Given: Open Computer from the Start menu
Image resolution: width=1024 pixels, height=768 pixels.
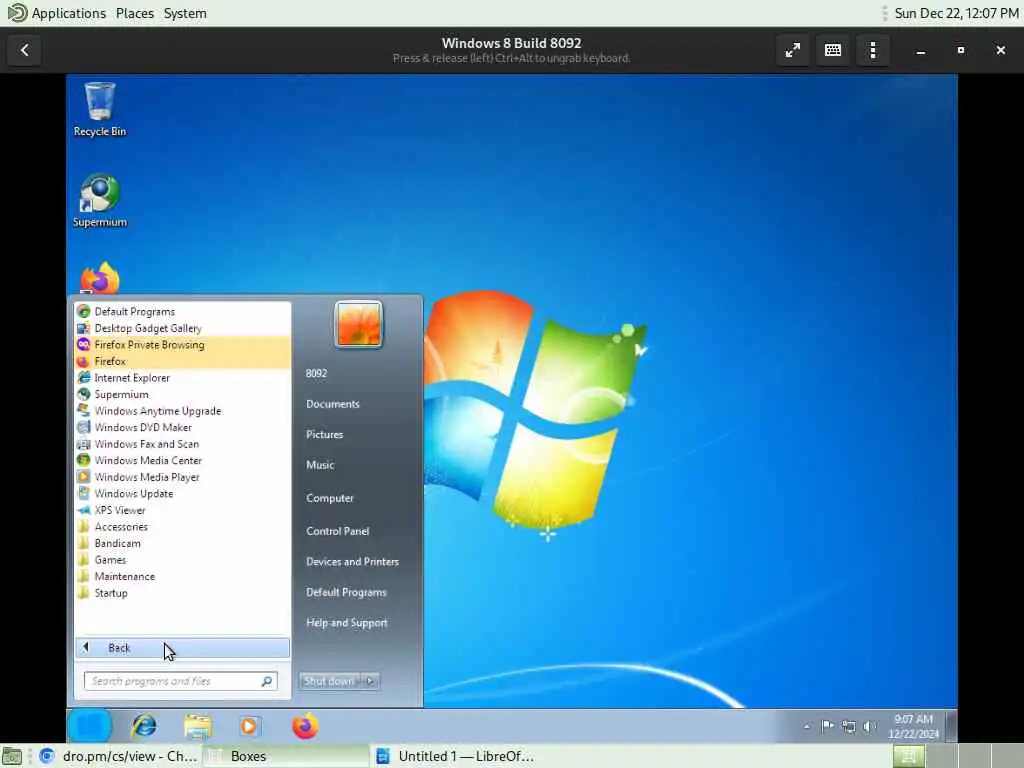Looking at the screenshot, I should click(x=330, y=498).
